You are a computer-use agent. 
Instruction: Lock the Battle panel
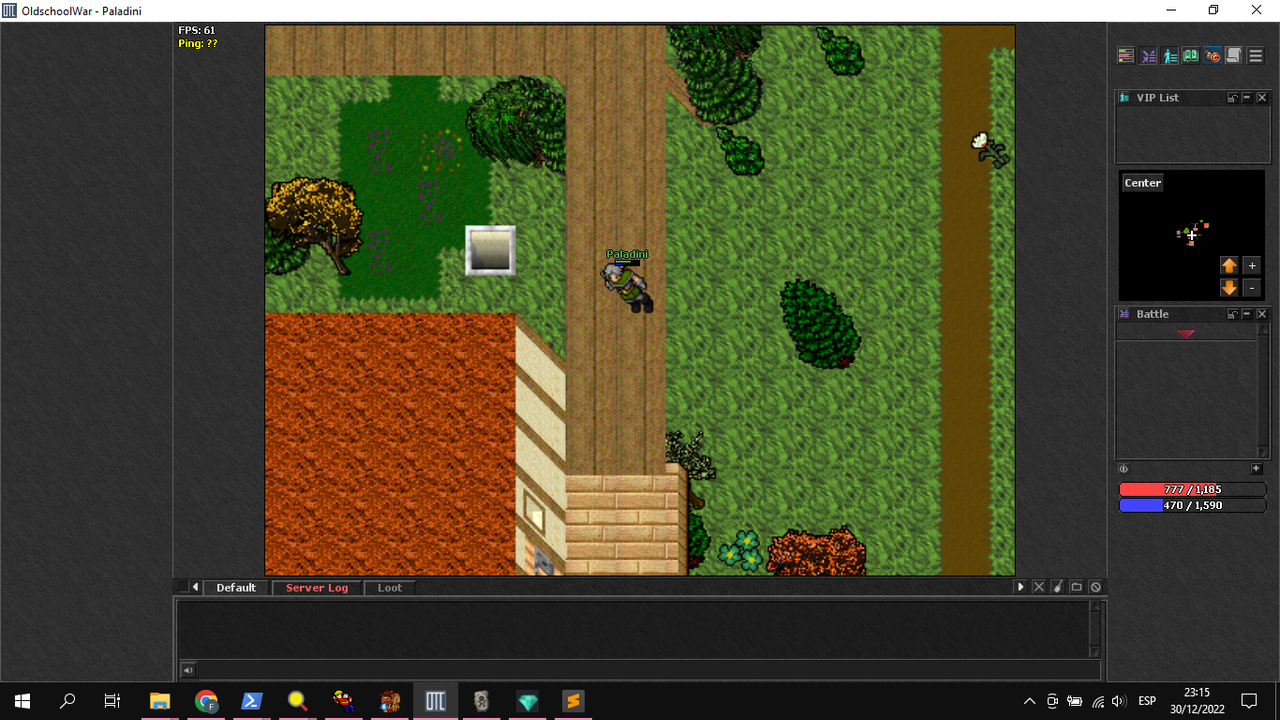tap(1233, 314)
